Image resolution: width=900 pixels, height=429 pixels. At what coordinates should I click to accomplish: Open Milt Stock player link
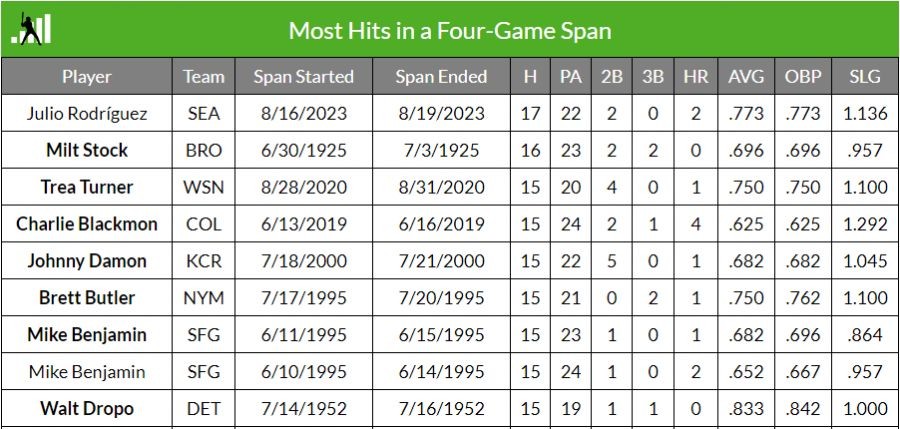pyautogui.click(x=87, y=150)
